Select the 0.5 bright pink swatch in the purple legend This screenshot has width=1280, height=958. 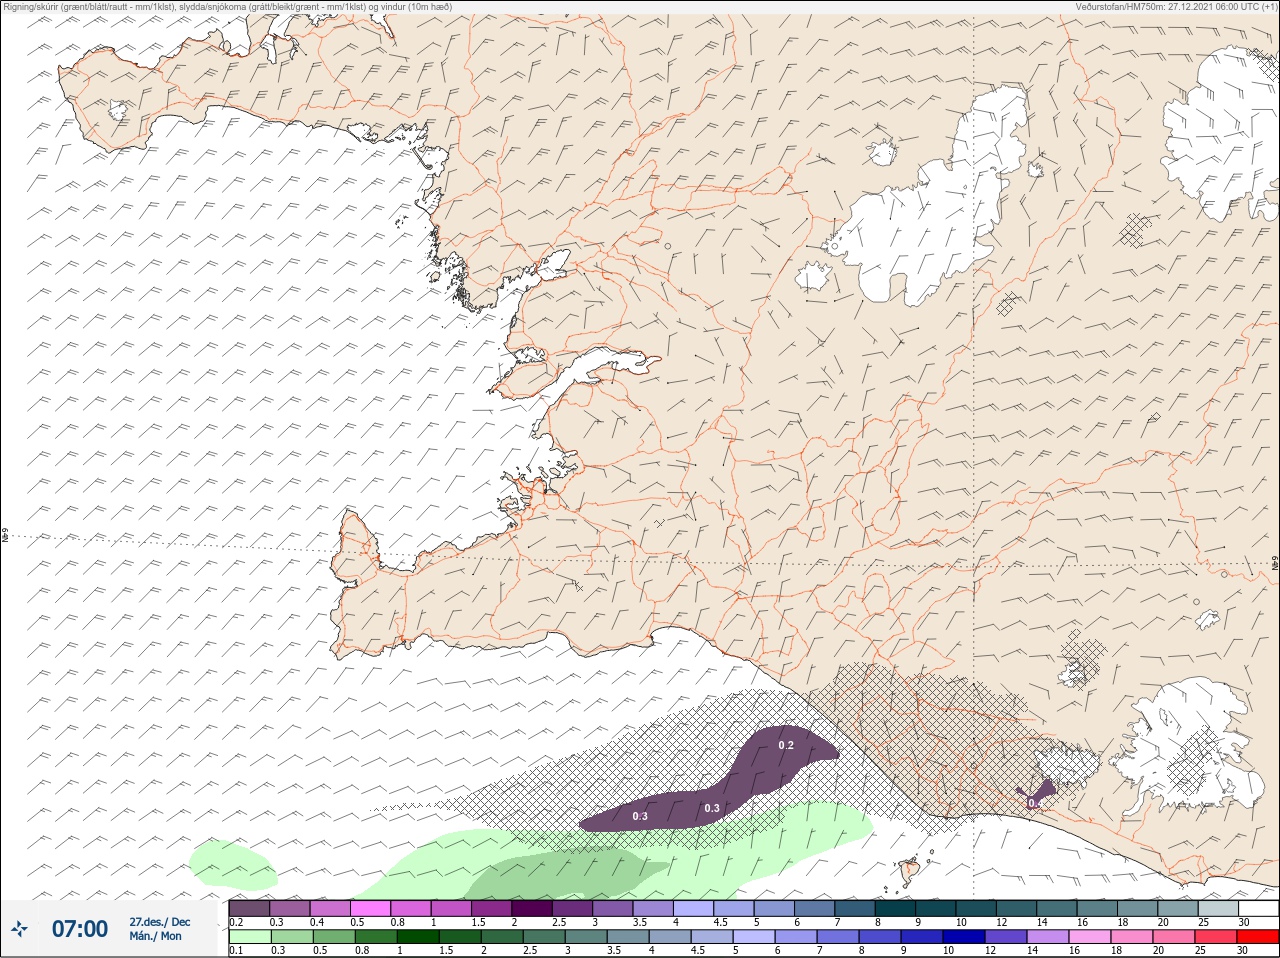(370, 908)
